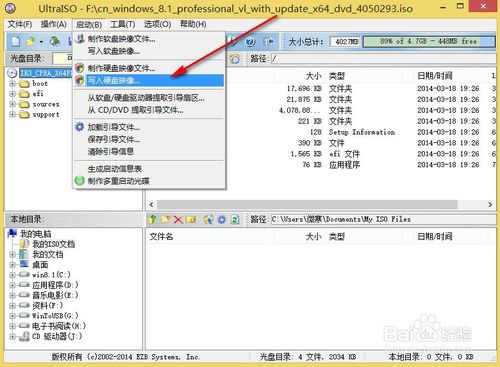The image size is (500, 367).
Task: Open the 选项(O) menu
Action: (x=157, y=24)
